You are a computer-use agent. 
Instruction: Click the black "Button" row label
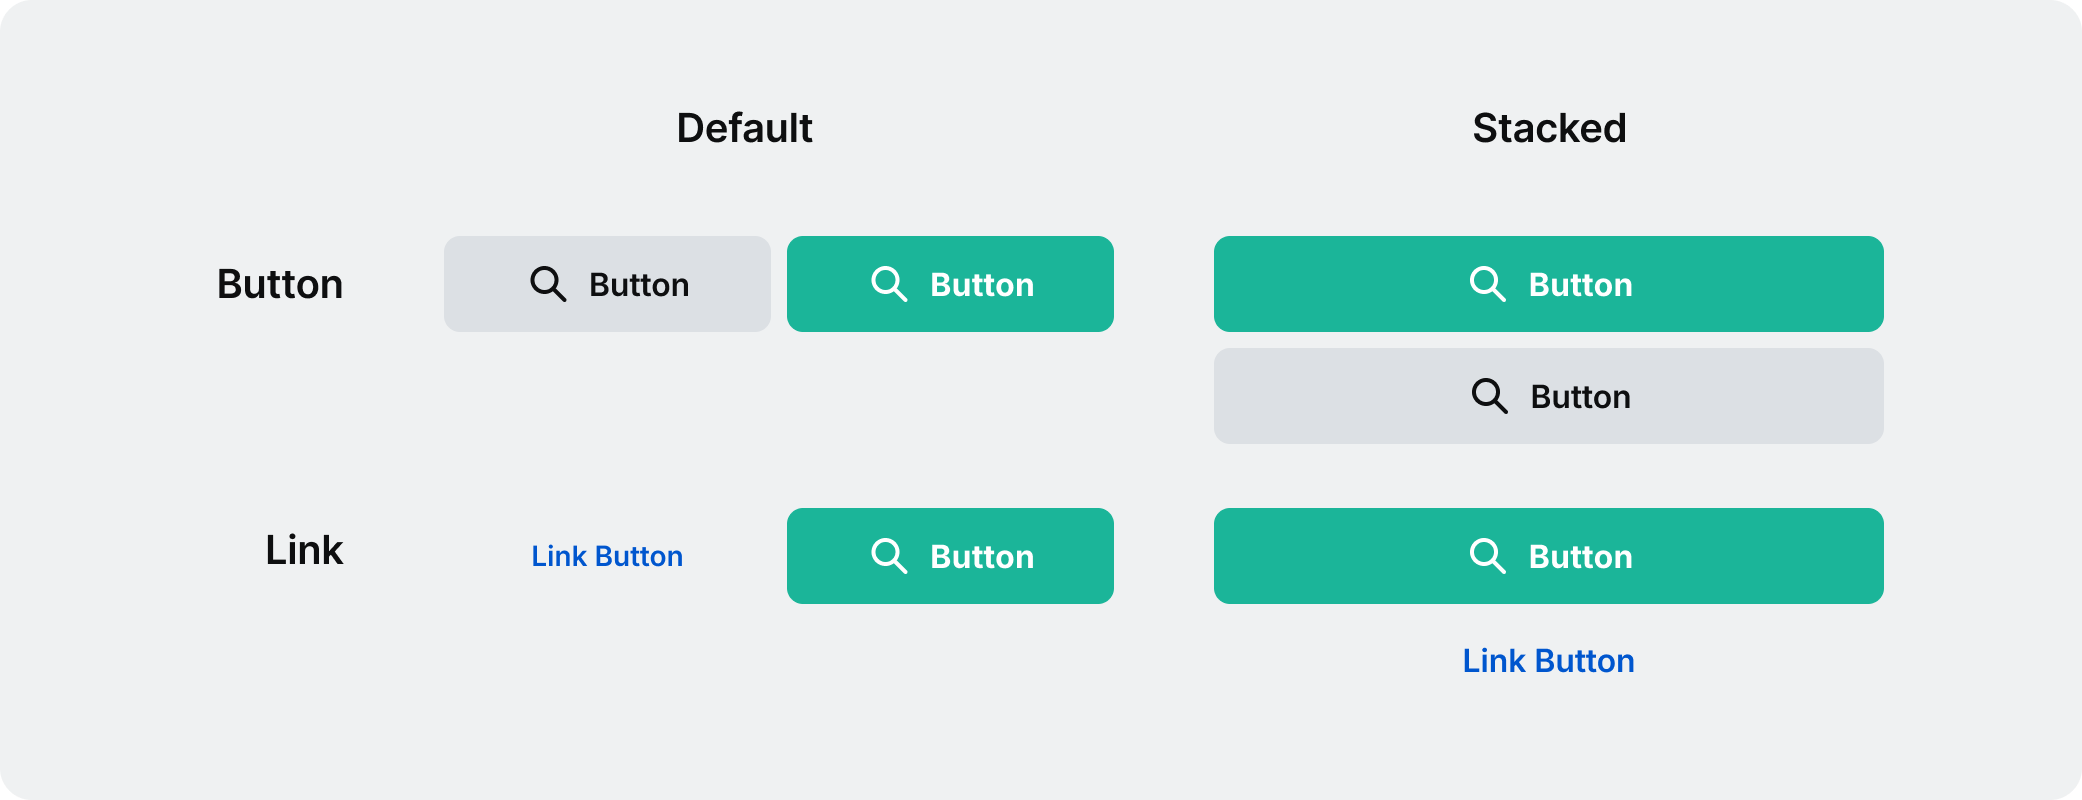(280, 284)
